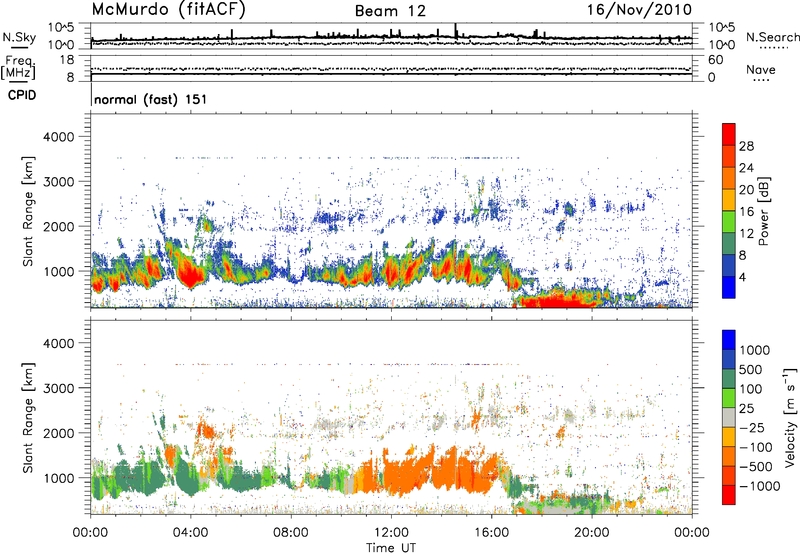The height and width of the screenshot is (554, 800).
Task: Click the gray -25 to 25 Velocity colorbar segment
Action: click(x=729, y=417)
